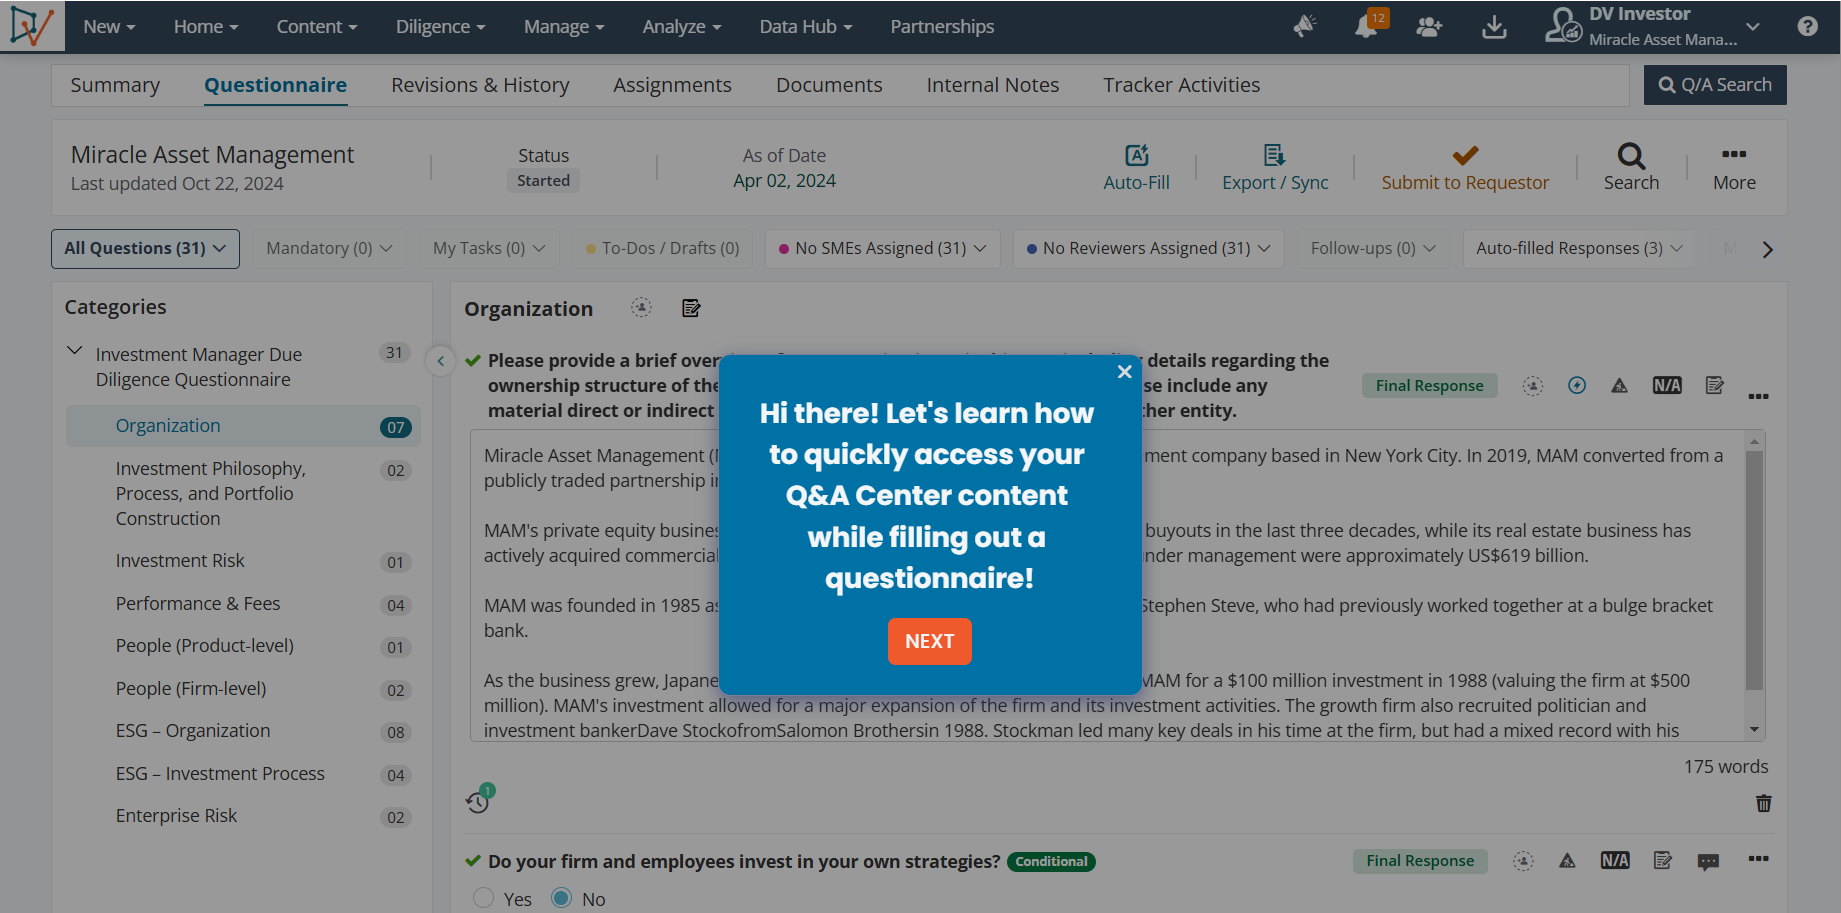This screenshot has height=913, width=1841.
Task: Open the New dropdown menu
Action: click(x=109, y=27)
